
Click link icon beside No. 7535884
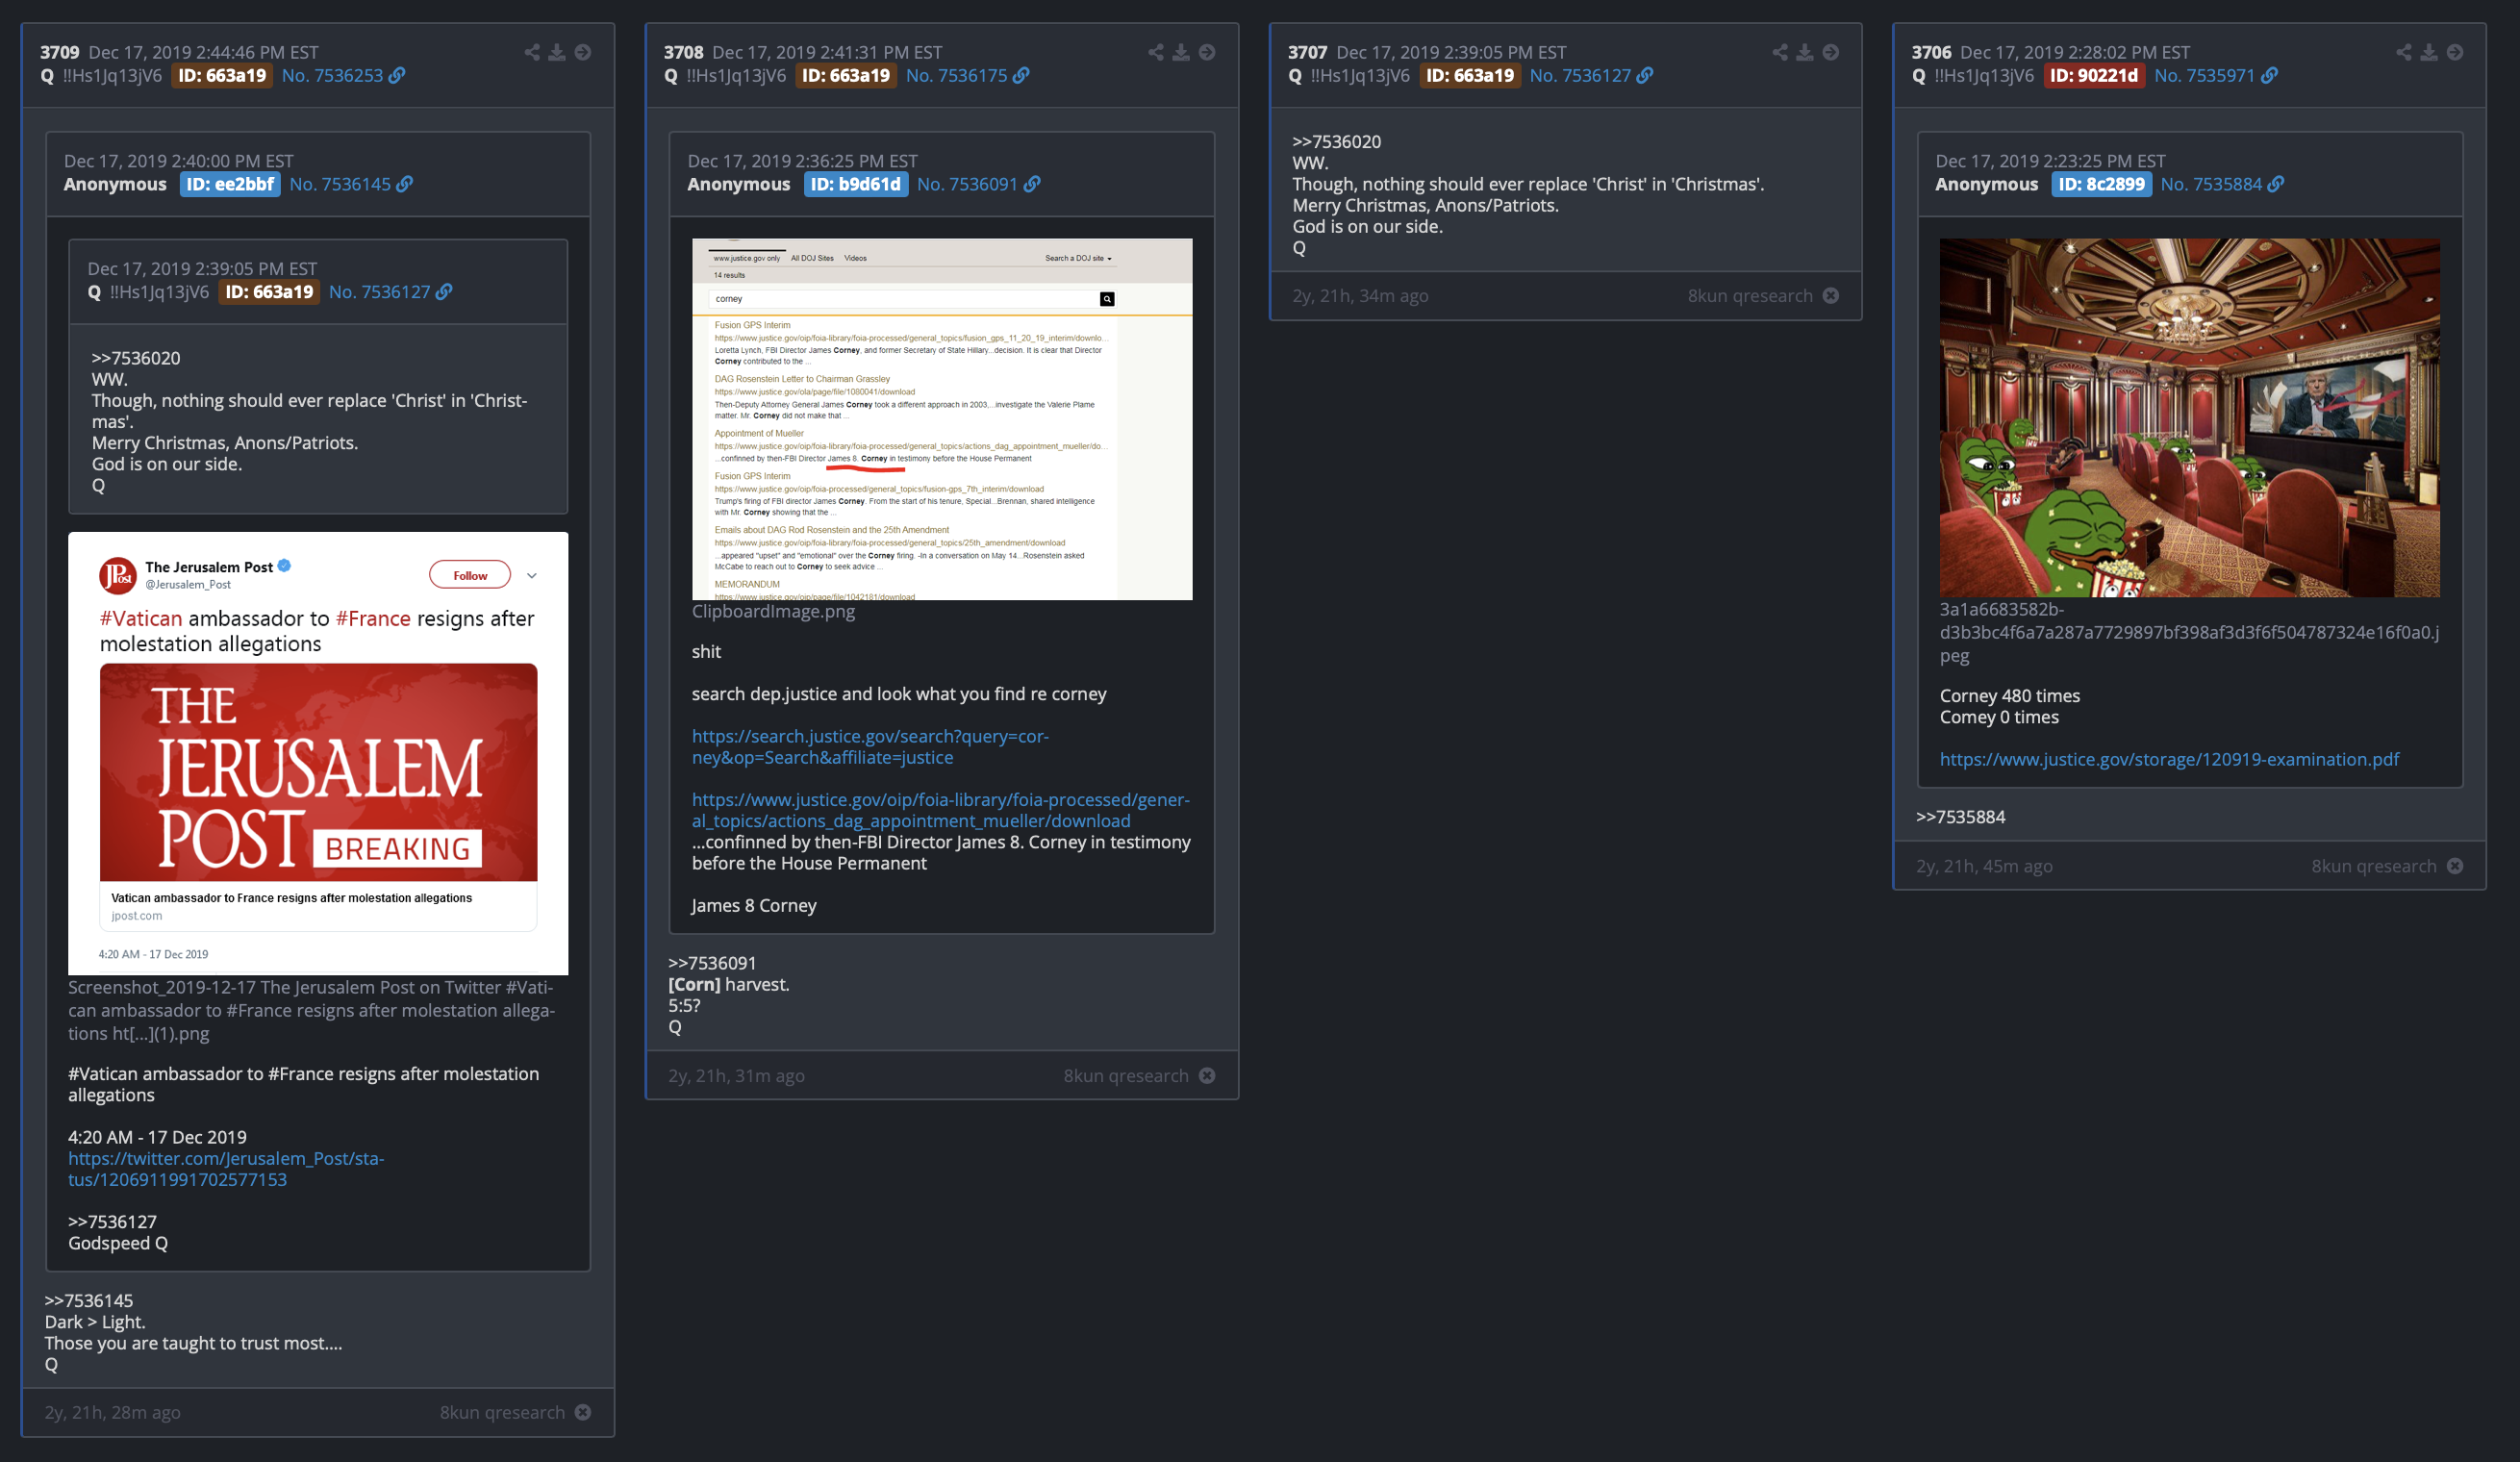[2276, 184]
